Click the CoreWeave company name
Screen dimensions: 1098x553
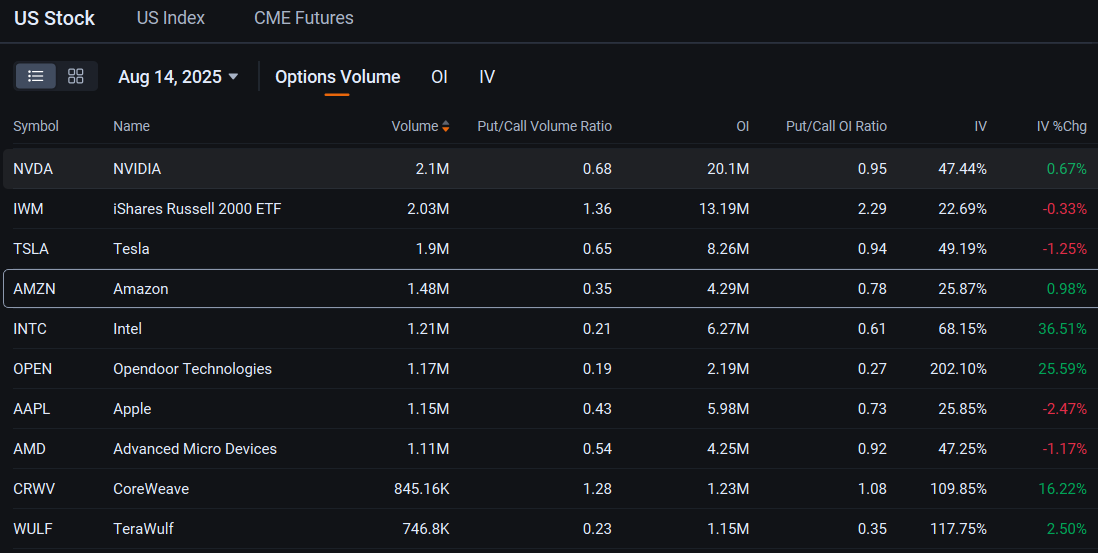click(x=151, y=488)
